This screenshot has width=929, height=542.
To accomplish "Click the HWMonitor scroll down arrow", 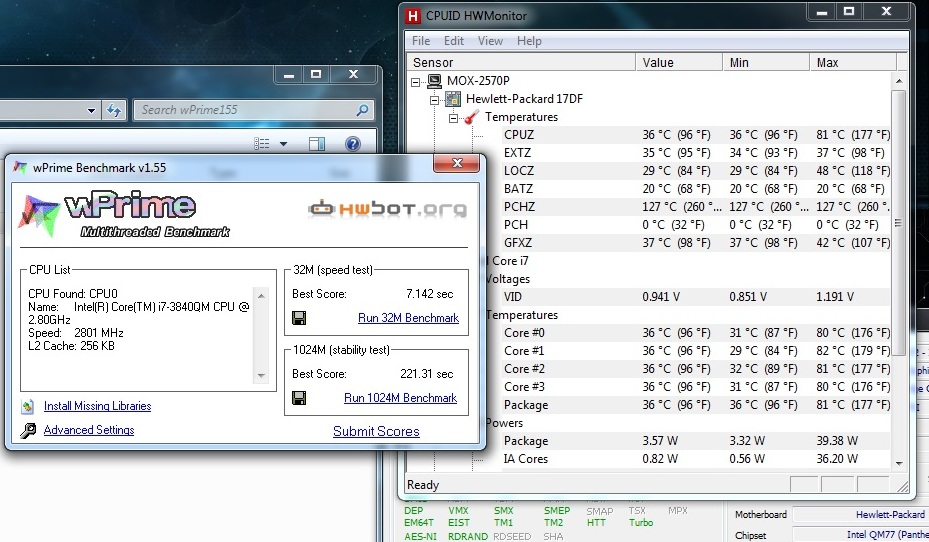I will (899, 463).
